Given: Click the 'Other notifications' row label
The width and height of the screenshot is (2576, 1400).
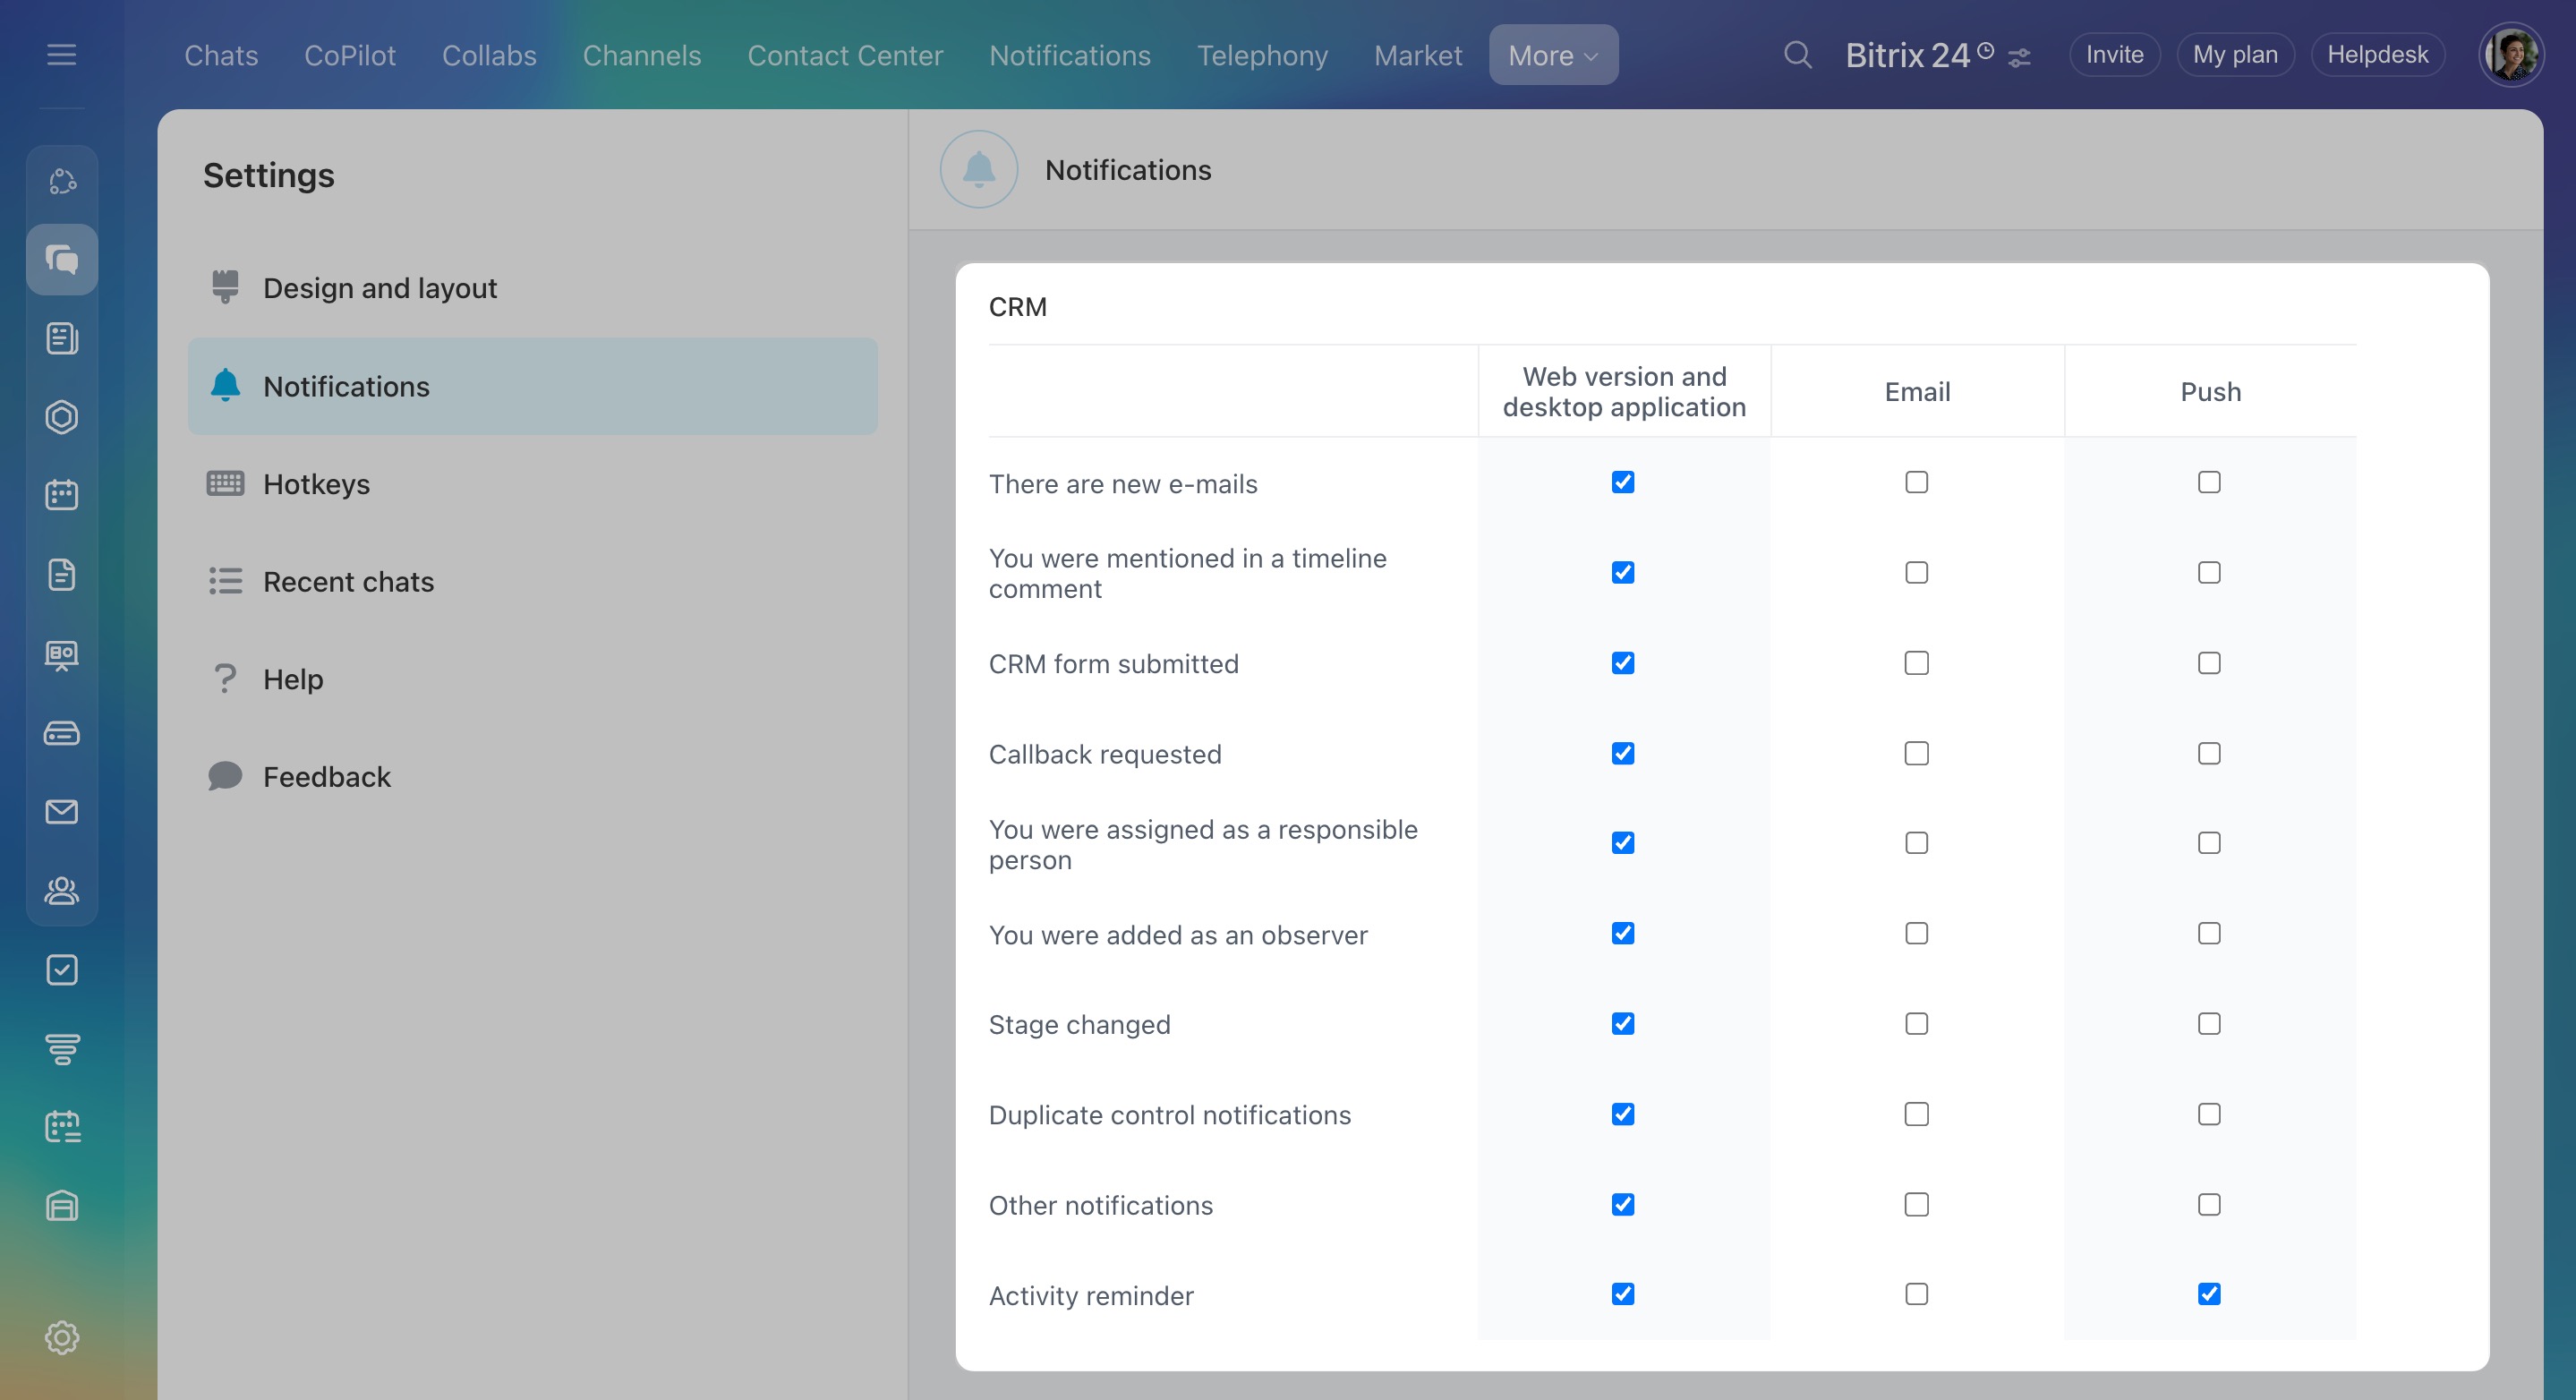Looking at the screenshot, I should pyautogui.click(x=1100, y=1206).
